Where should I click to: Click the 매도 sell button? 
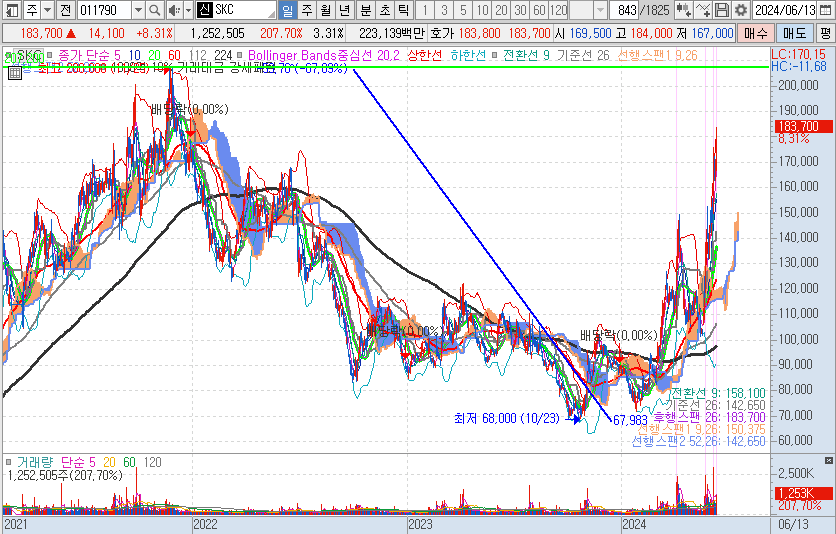click(794, 34)
